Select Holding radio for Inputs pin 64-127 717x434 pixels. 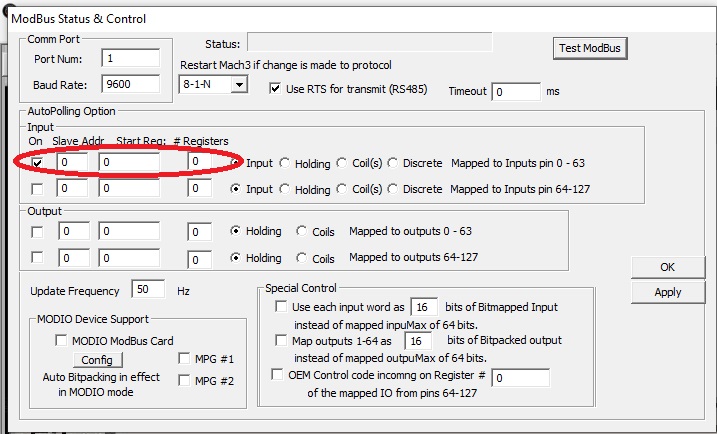pos(284,188)
